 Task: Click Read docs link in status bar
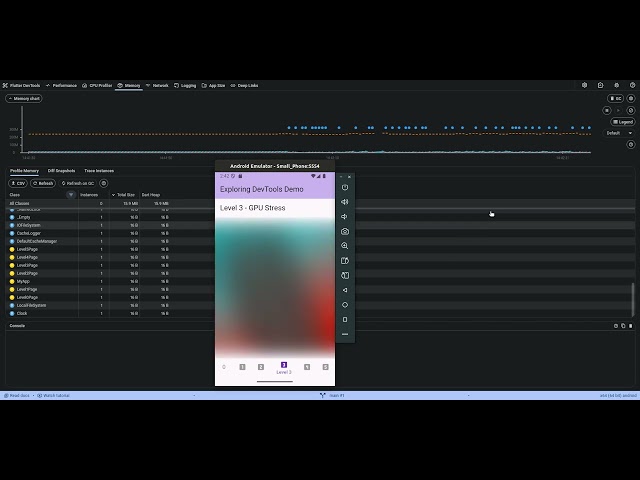pos(17,396)
